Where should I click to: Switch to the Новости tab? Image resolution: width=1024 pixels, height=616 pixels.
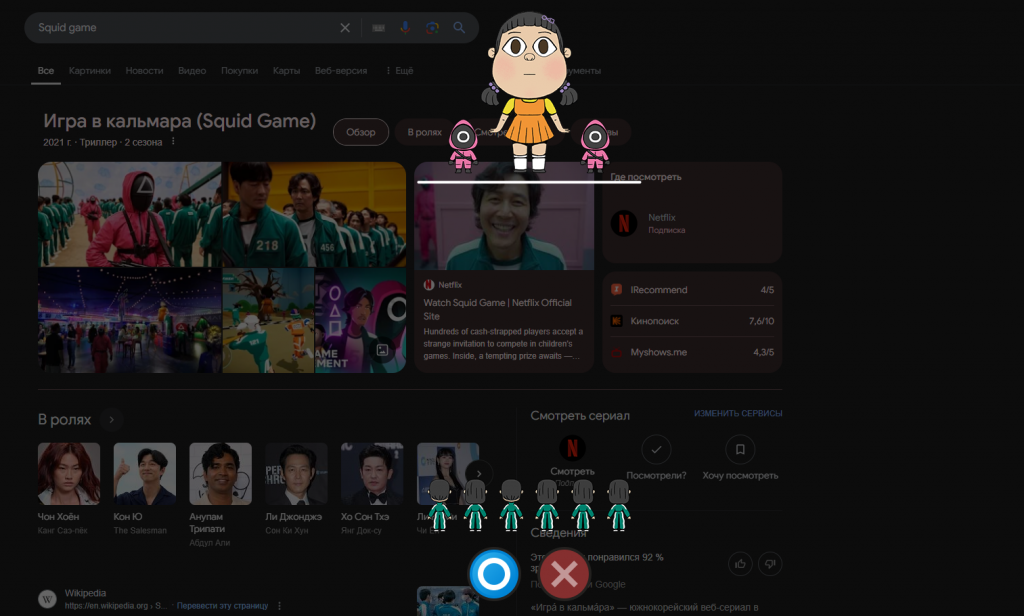click(x=144, y=71)
